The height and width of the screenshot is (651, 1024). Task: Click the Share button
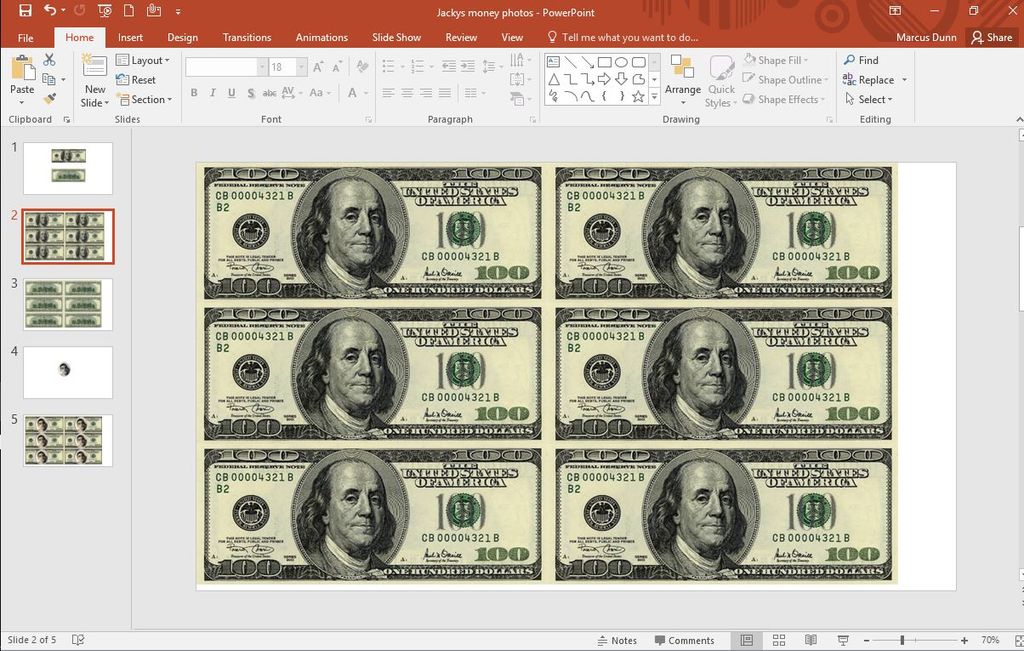click(991, 37)
